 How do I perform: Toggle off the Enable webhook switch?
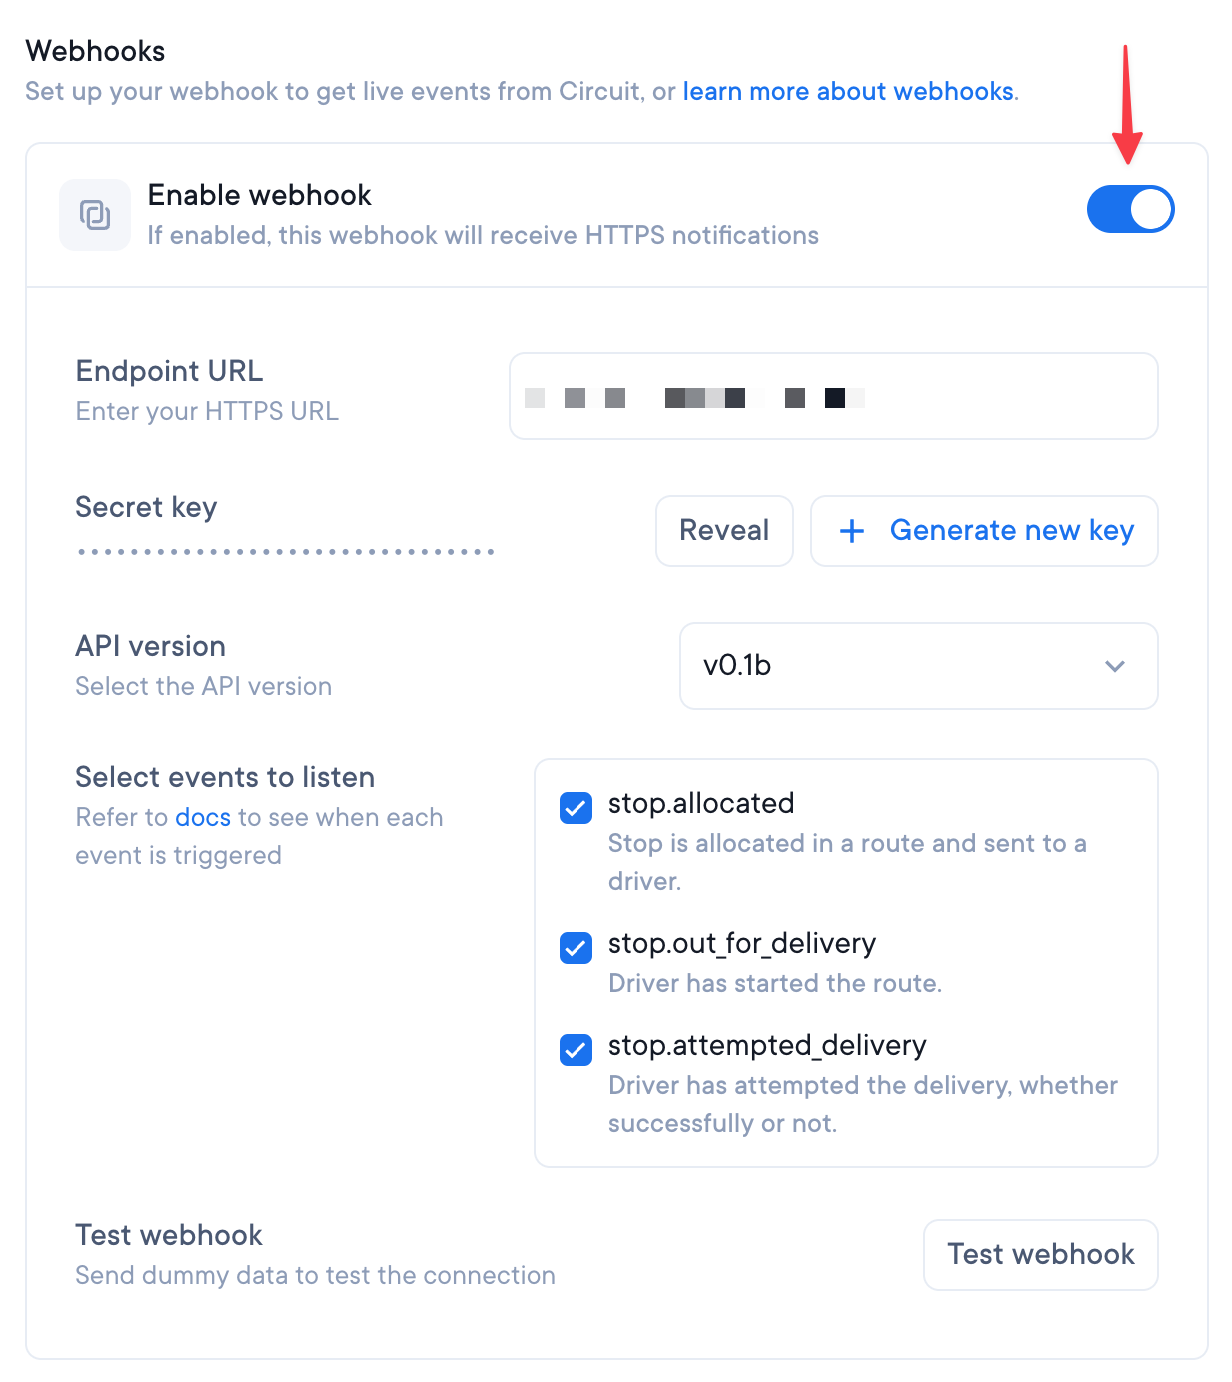click(1131, 209)
